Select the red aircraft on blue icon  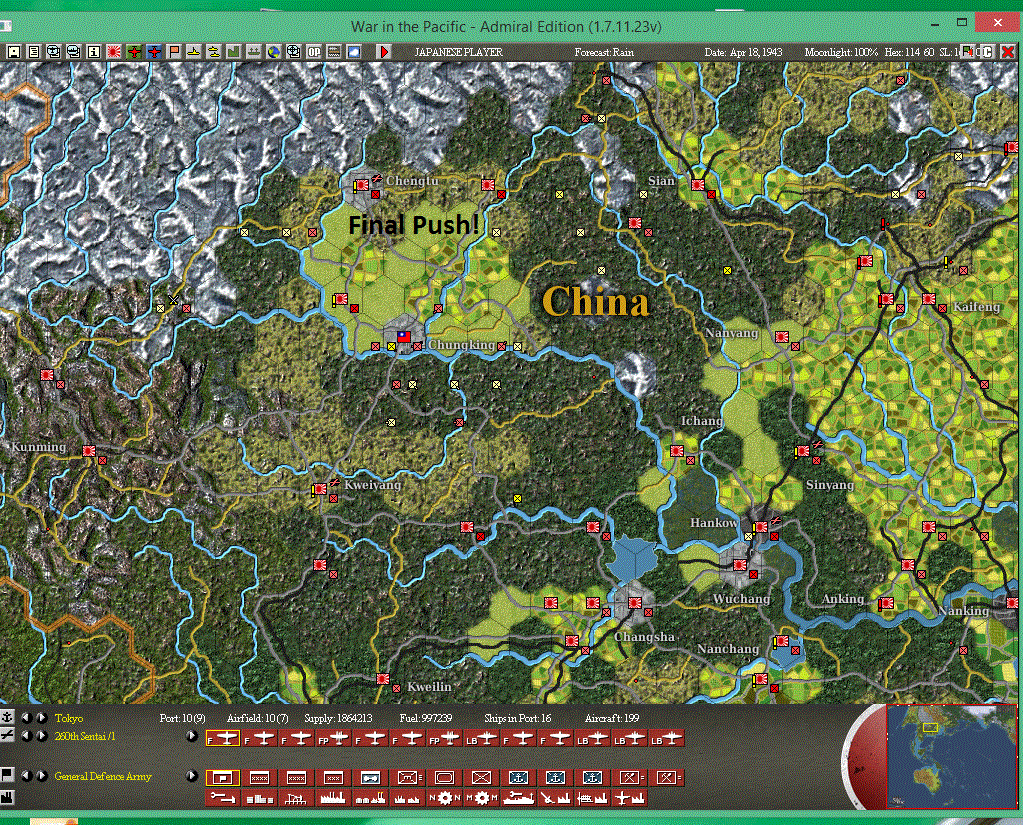(154, 52)
